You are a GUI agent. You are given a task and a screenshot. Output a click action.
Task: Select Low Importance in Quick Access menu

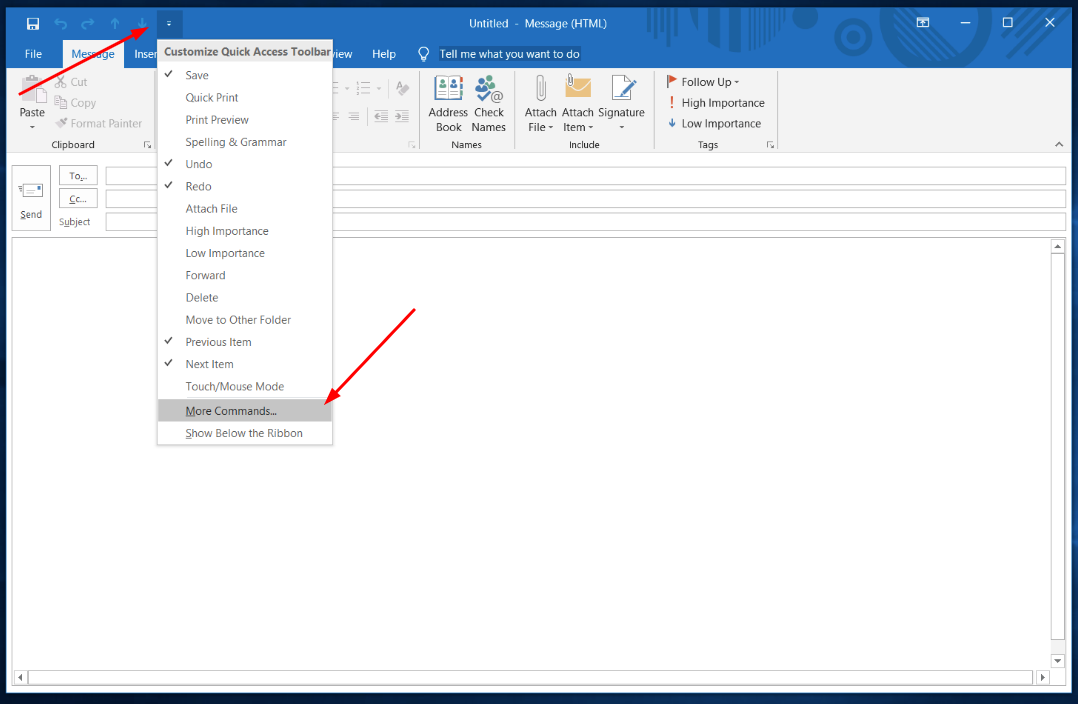245,253
